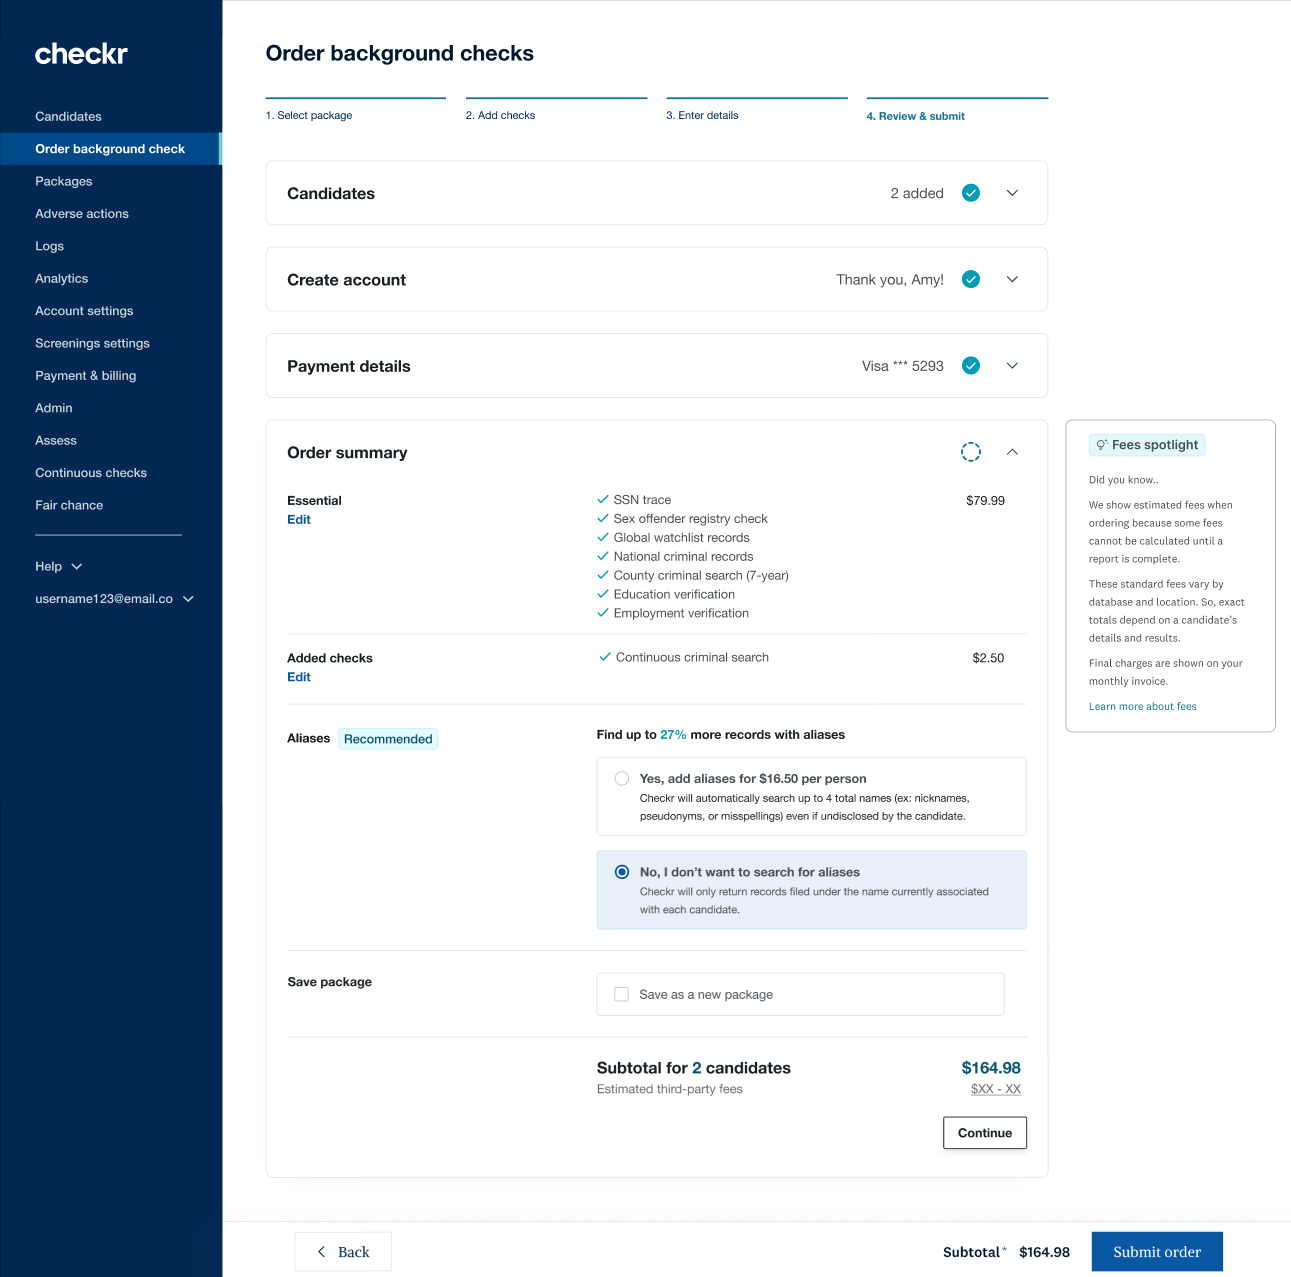This screenshot has width=1291, height=1277.
Task: Click 'Sex offender registry check' item
Action: tap(691, 518)
